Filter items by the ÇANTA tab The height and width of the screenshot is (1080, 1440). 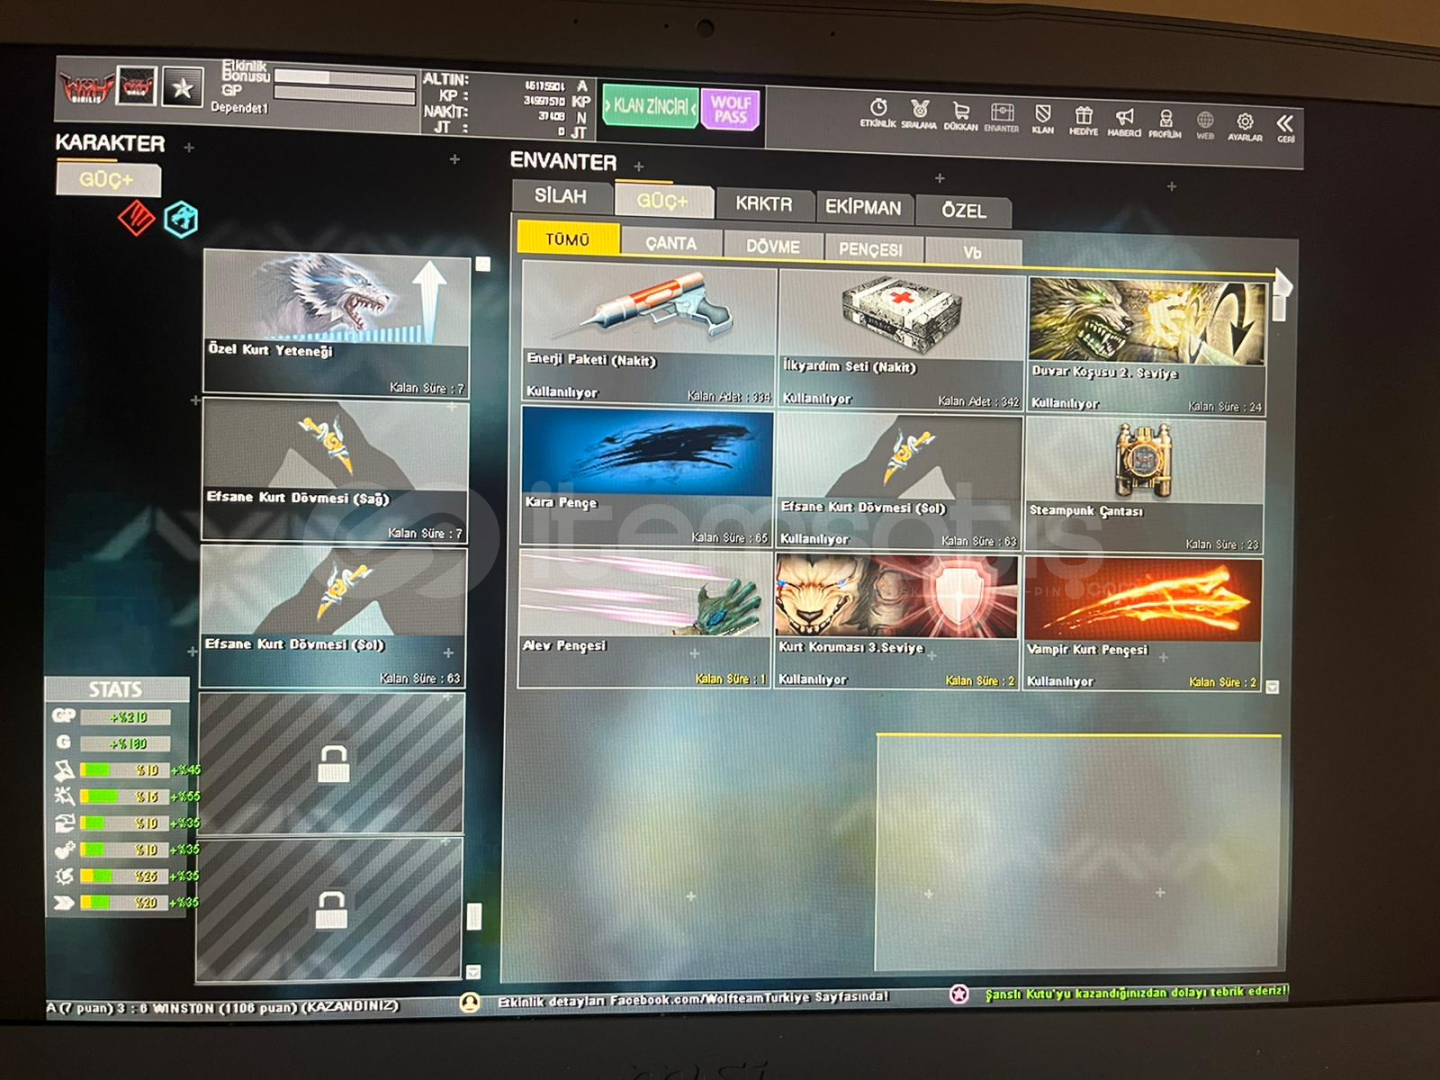point(671,243)
